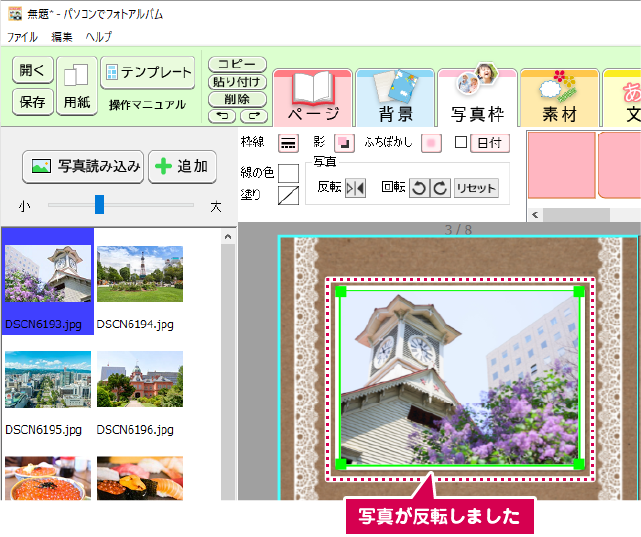Screen dimensions: 641x537
Task: Click the frame list horizontal scrollbar thumb
Action: 576,215
